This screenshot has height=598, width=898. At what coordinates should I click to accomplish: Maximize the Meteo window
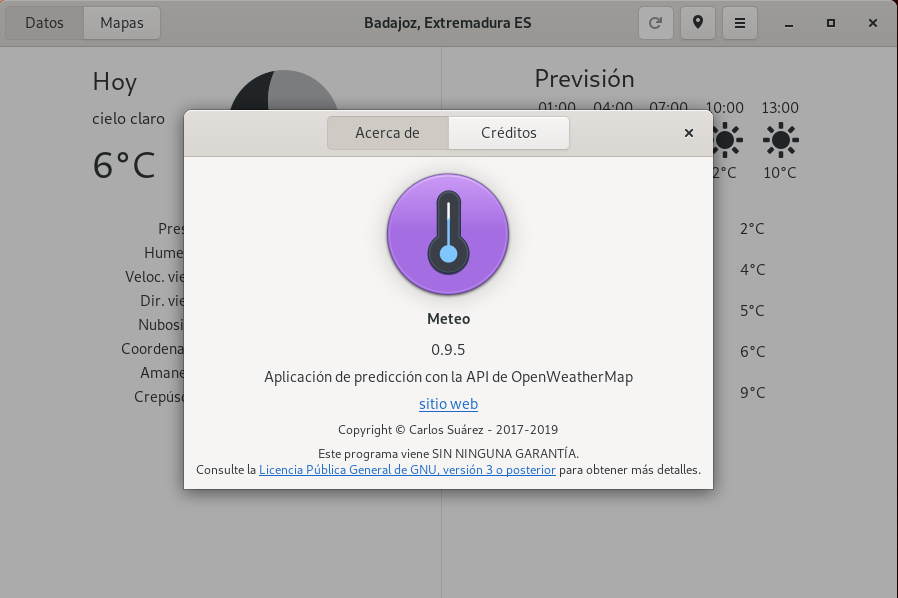click(830, 23)
